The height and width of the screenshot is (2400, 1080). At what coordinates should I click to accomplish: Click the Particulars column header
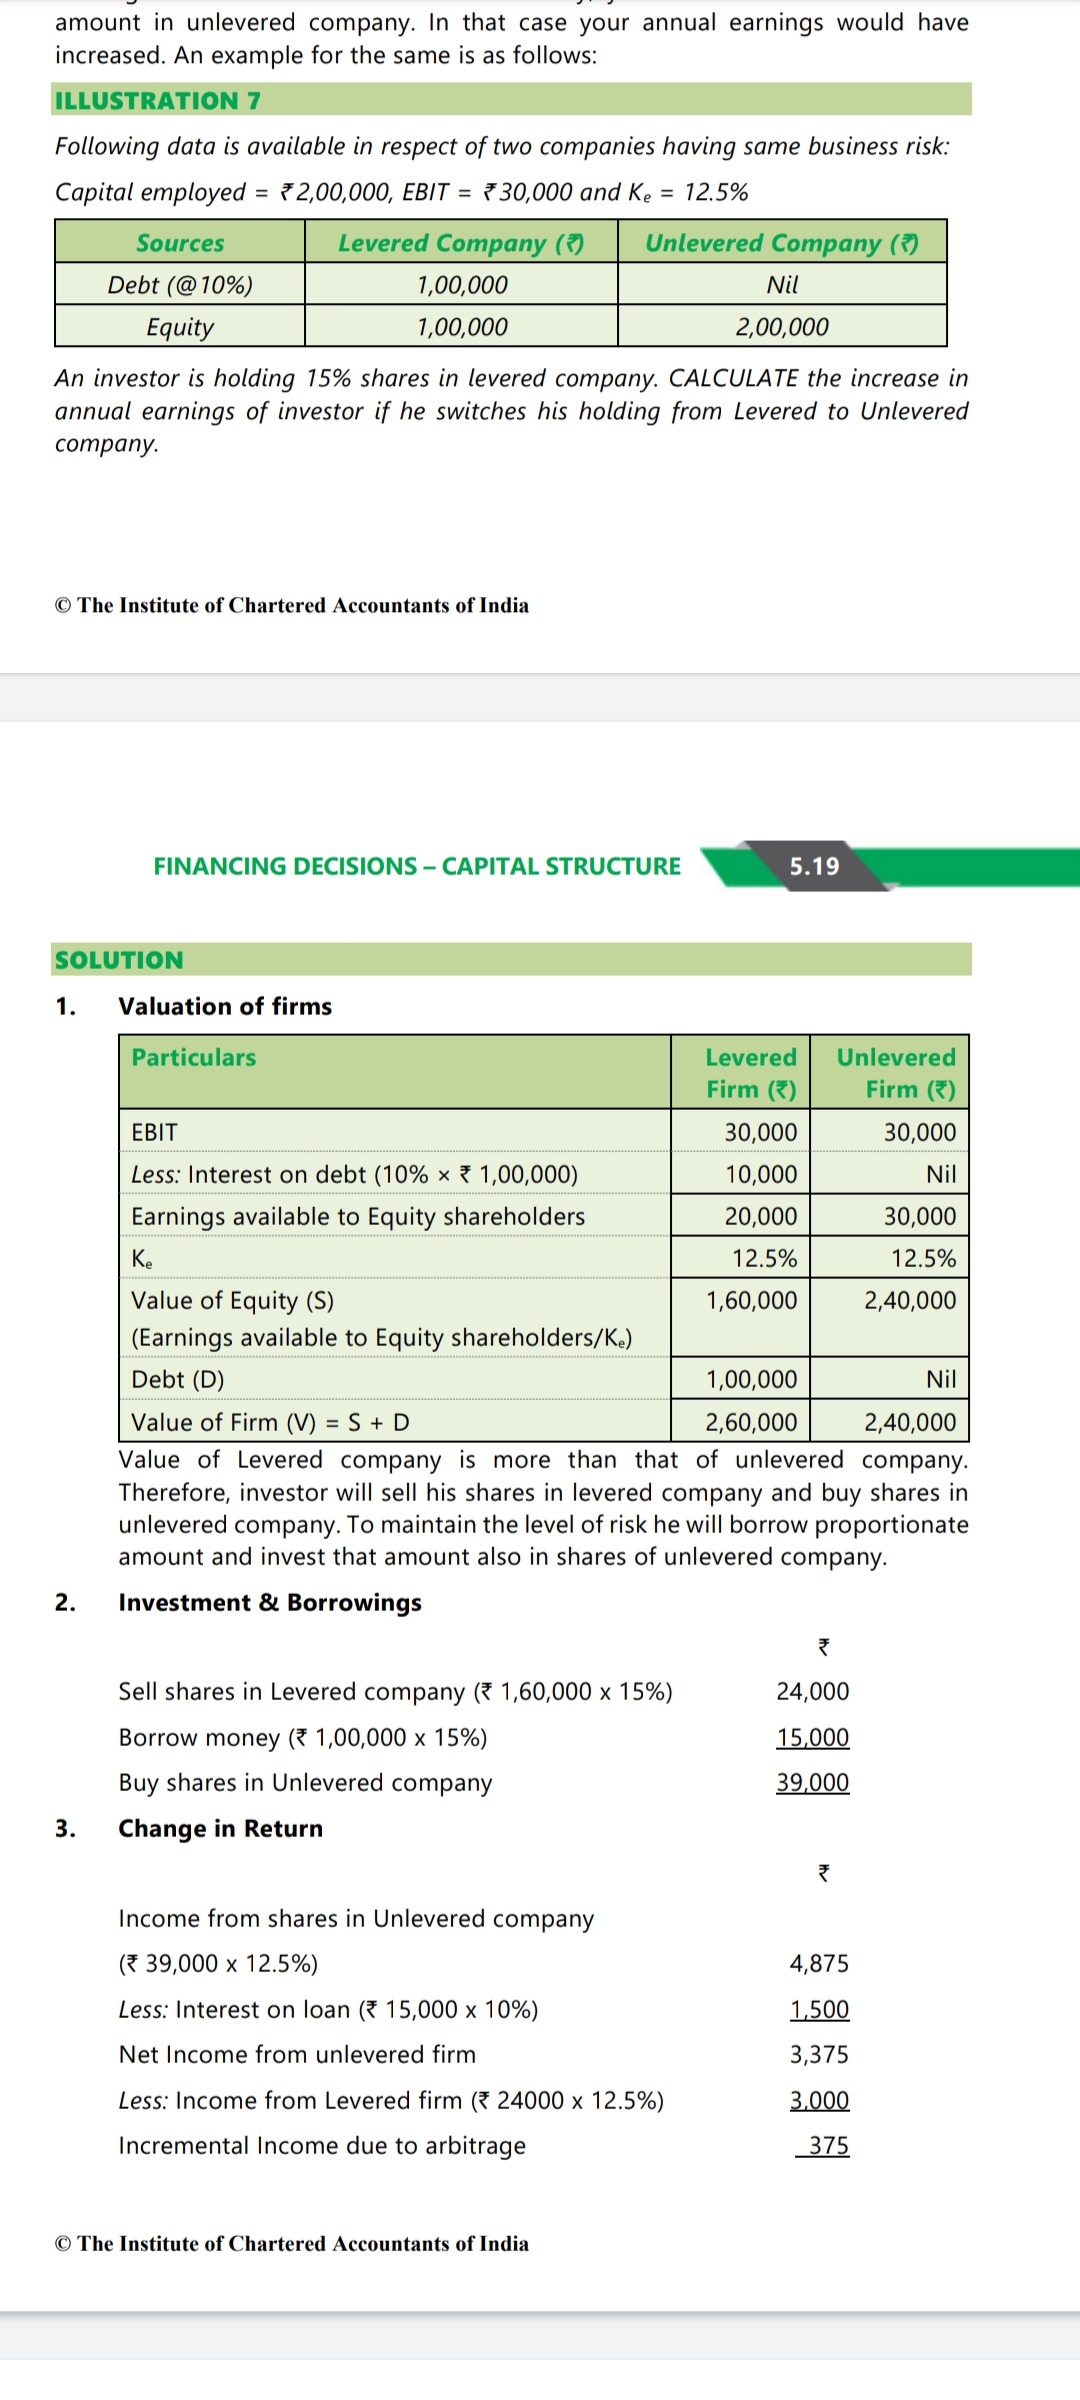[x=194, y=1058]
